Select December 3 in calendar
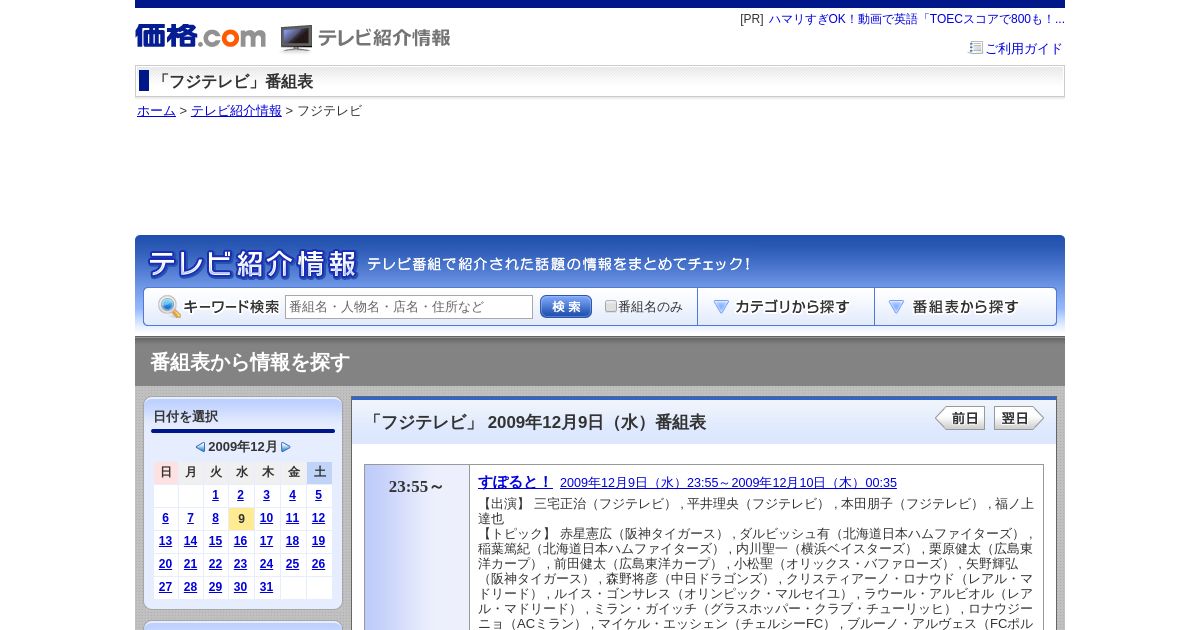Image resolution: width=1200 pixels, height=630 pixels. click(x=266, y=495)
